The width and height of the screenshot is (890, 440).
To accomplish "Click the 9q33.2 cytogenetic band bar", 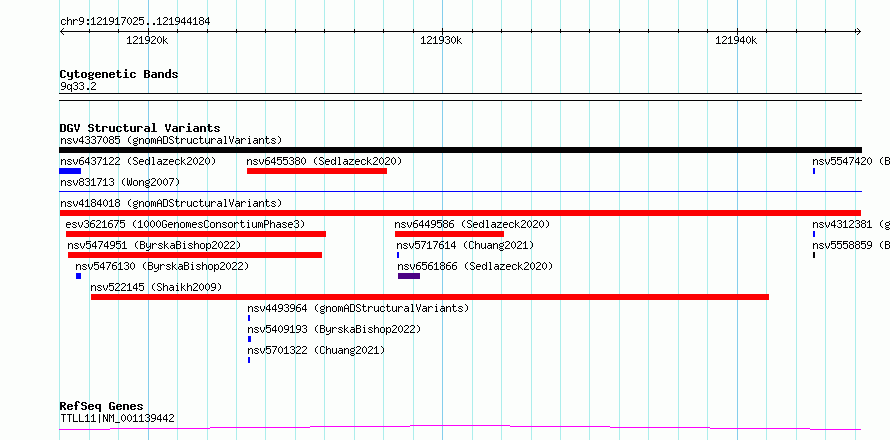I will point(460,97).
